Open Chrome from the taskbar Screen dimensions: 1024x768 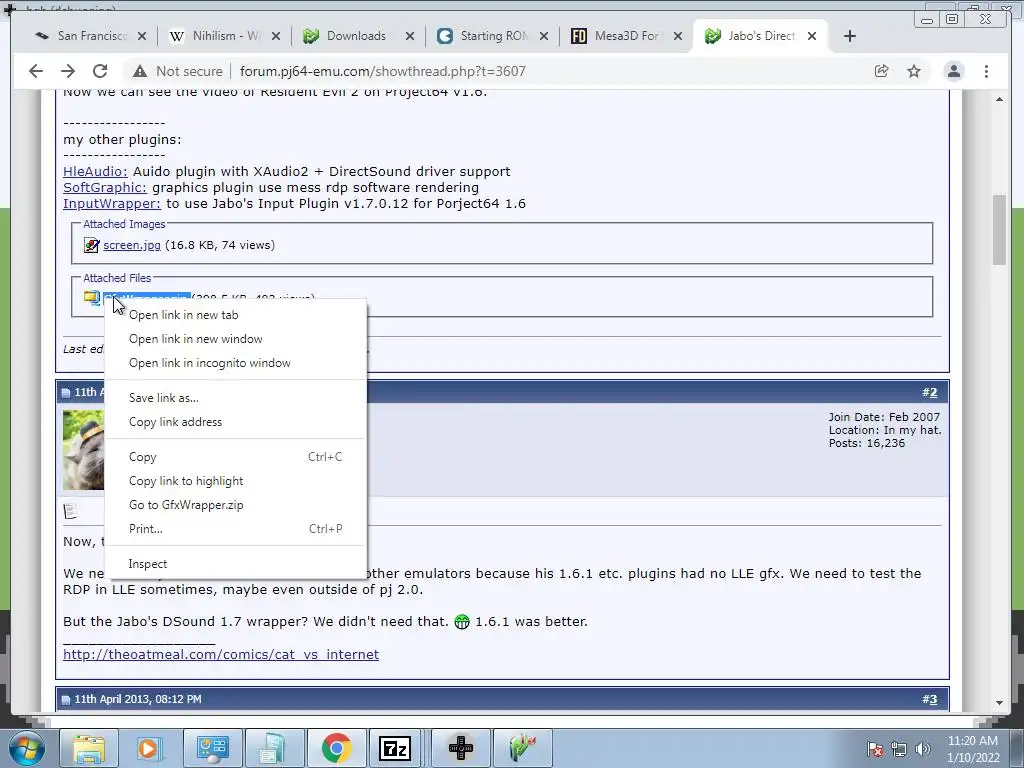(336, 748)
